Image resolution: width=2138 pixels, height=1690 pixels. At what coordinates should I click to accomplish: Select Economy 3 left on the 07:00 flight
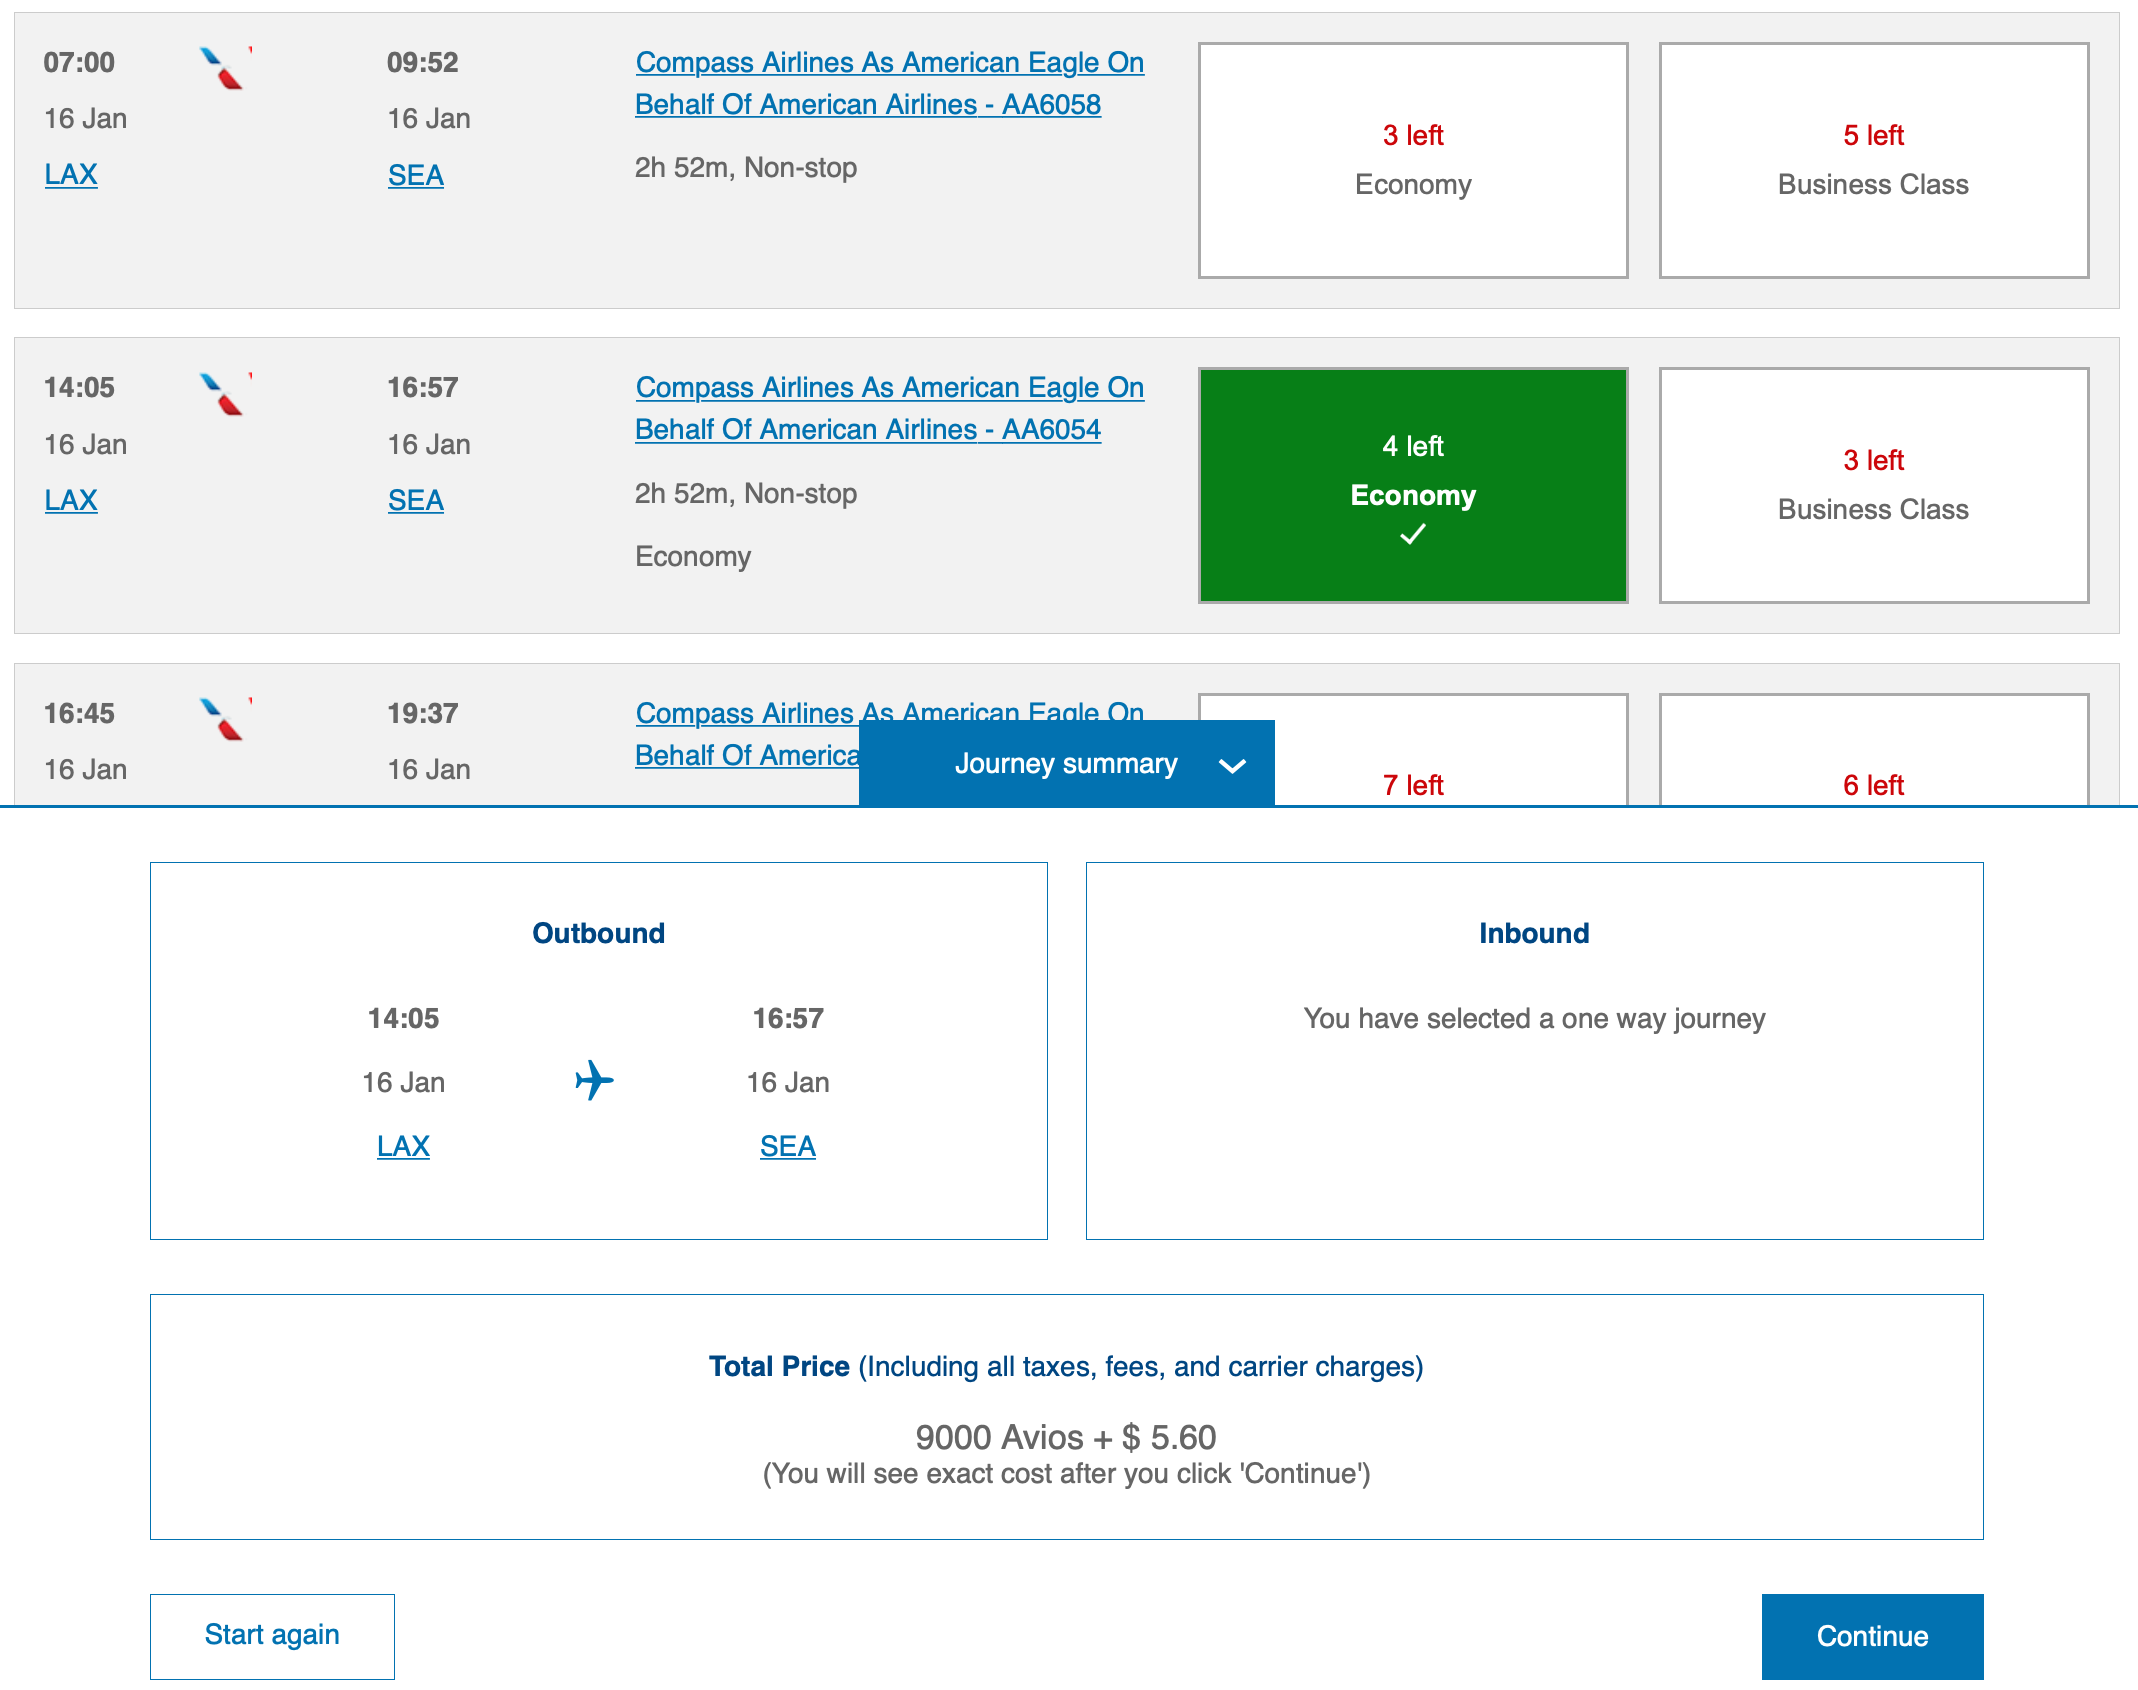point(1413,160)
